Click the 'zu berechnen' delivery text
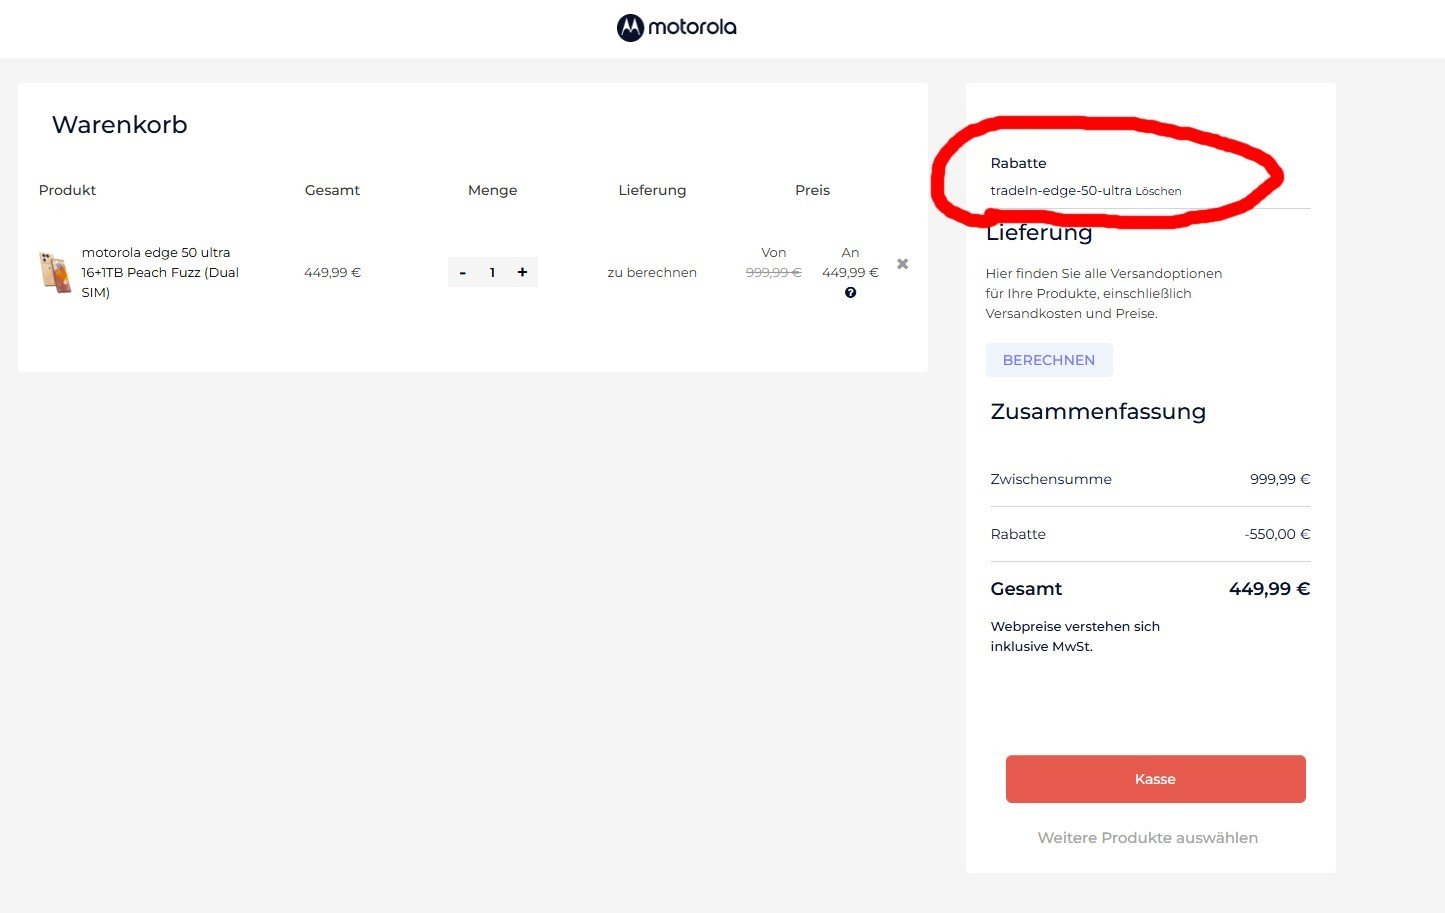 [x=652, y=272]
